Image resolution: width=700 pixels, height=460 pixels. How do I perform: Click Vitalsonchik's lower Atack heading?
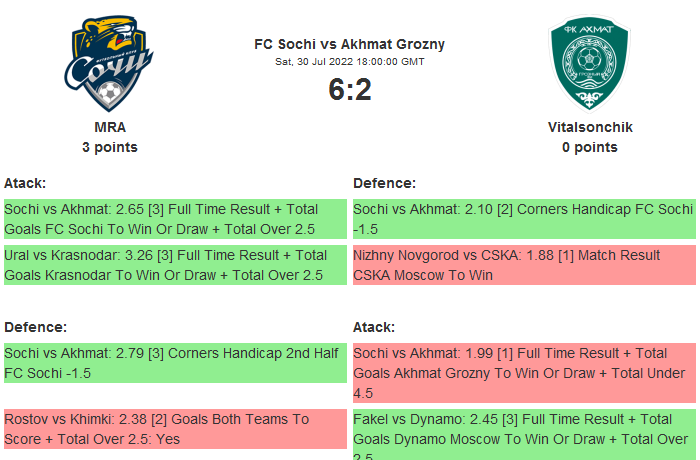coord(374,327)
